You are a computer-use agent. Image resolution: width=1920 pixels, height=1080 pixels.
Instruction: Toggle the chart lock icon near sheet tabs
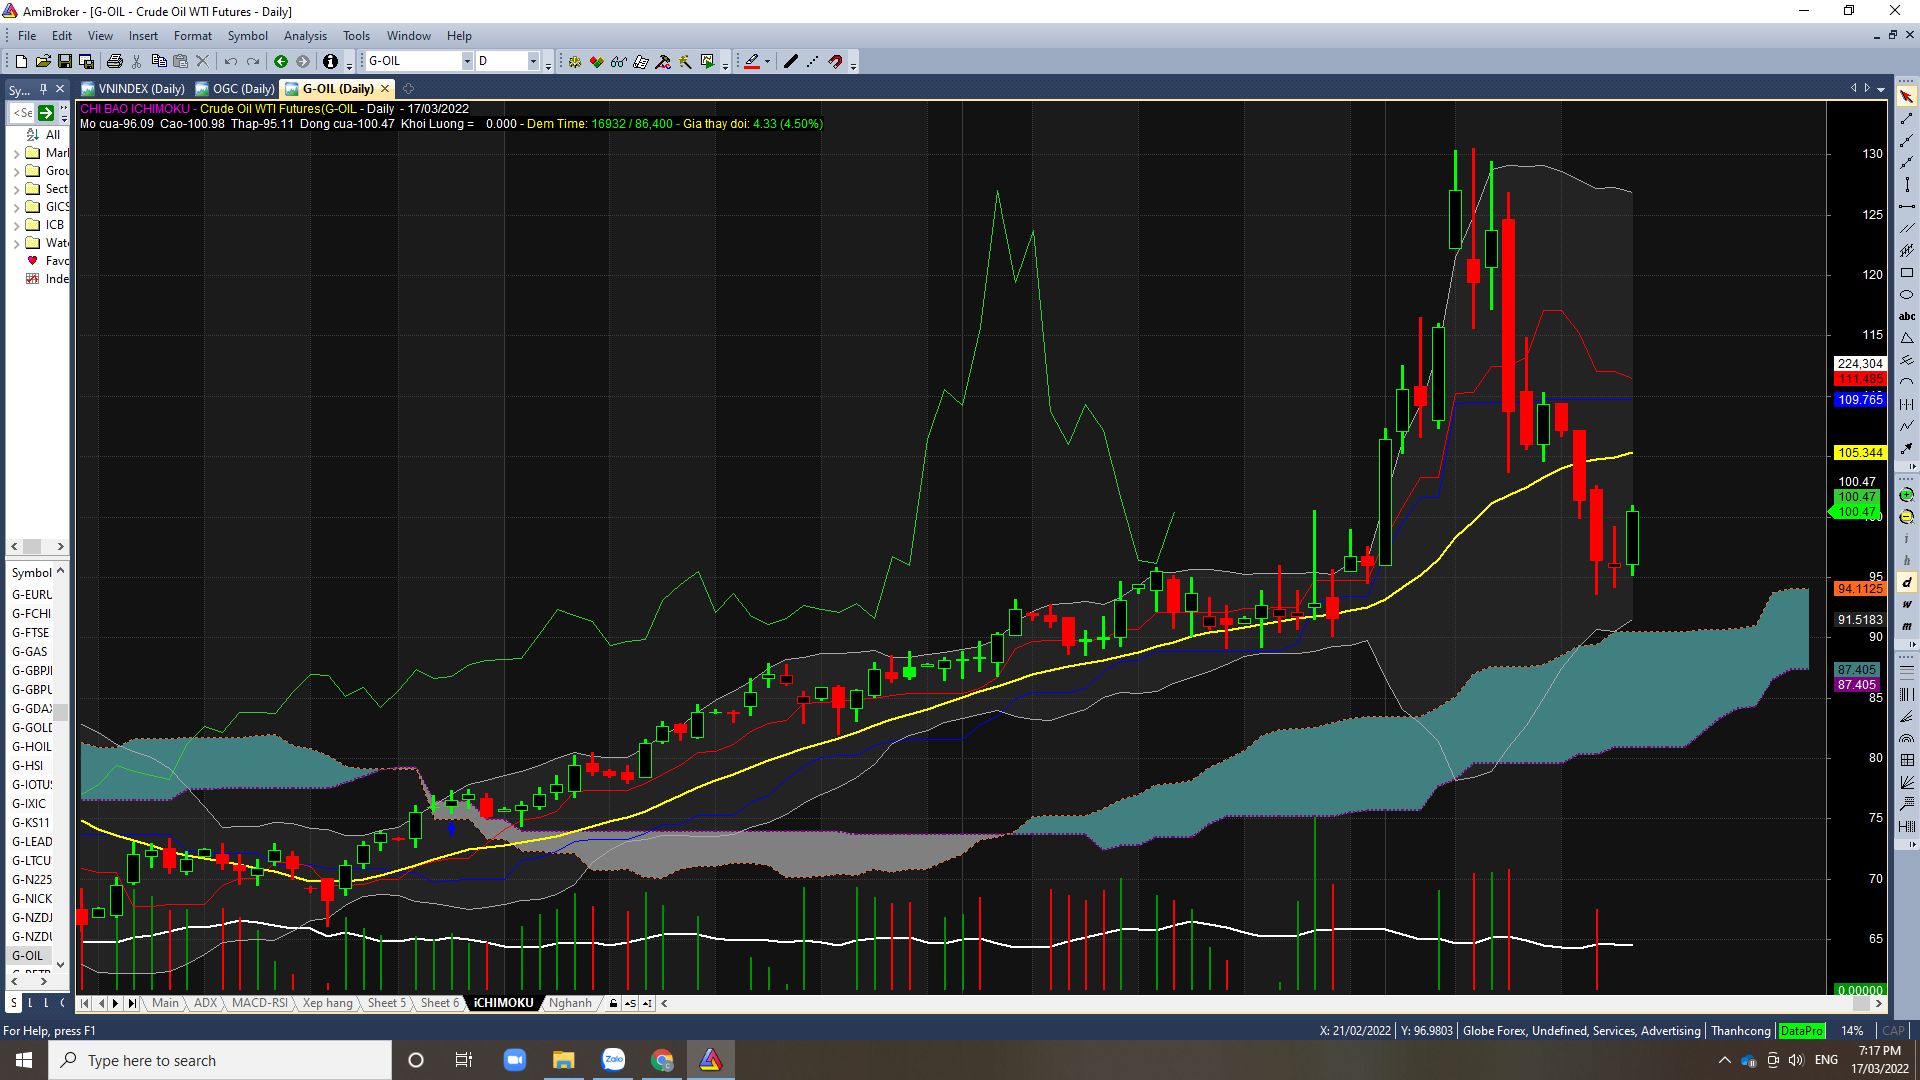[x=613, y=1003]
